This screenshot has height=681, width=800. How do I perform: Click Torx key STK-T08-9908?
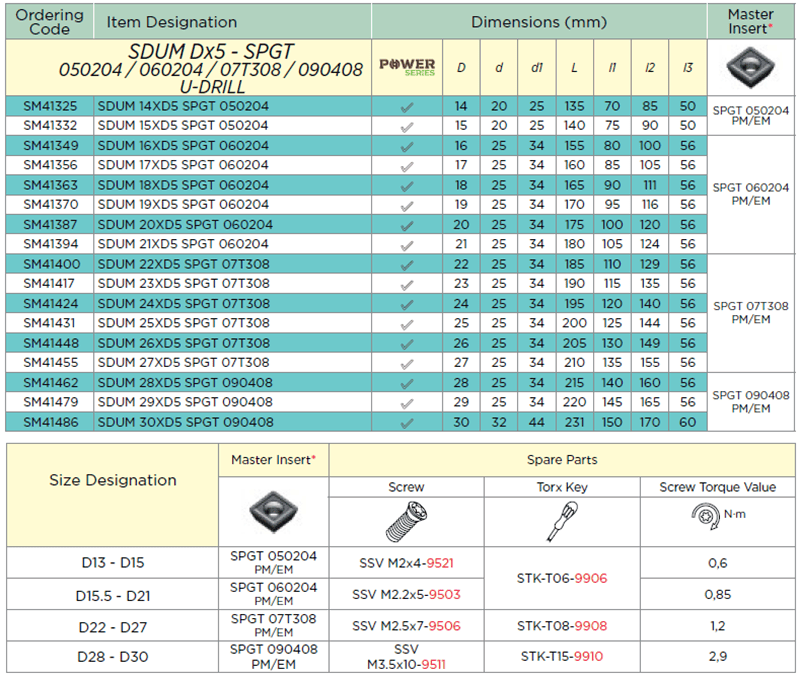(x=562, y=626)
